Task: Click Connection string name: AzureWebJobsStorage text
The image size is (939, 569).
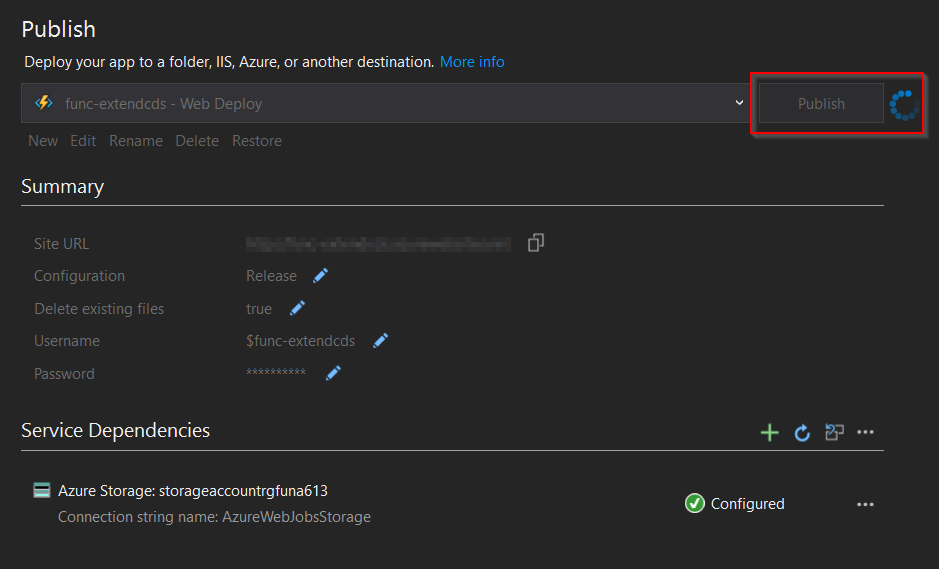Action: 214,517
